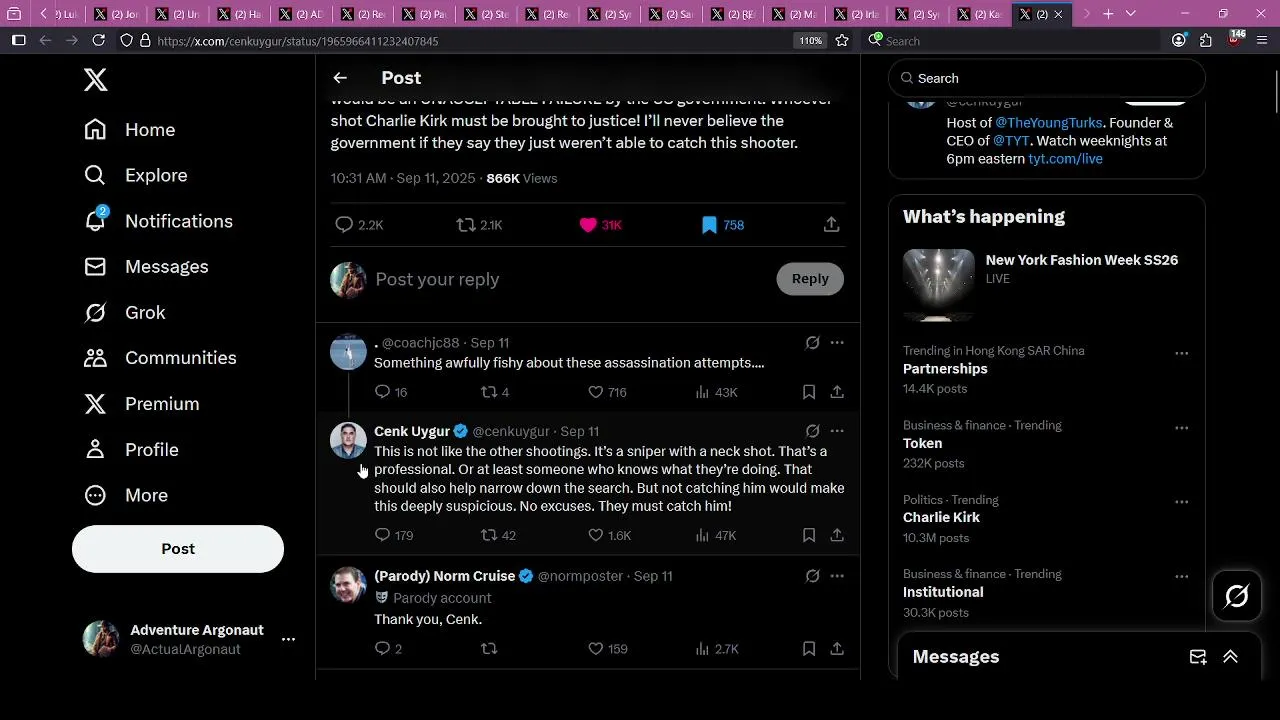Open Messages in the sidebar

coord(146,267)
